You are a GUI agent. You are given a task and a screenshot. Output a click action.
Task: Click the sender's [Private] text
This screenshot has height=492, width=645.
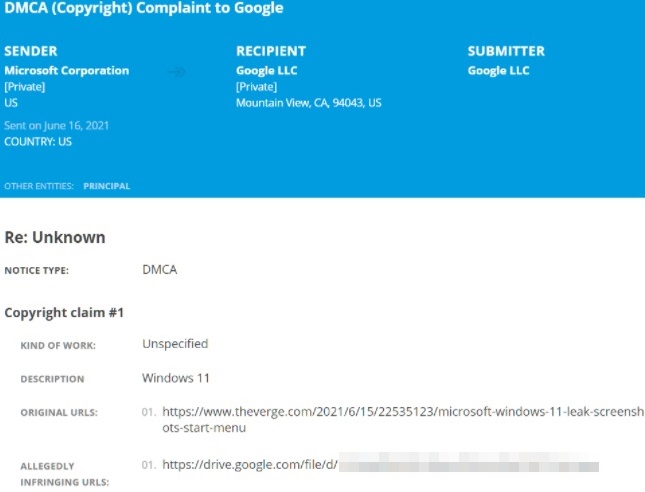[25, 87]
